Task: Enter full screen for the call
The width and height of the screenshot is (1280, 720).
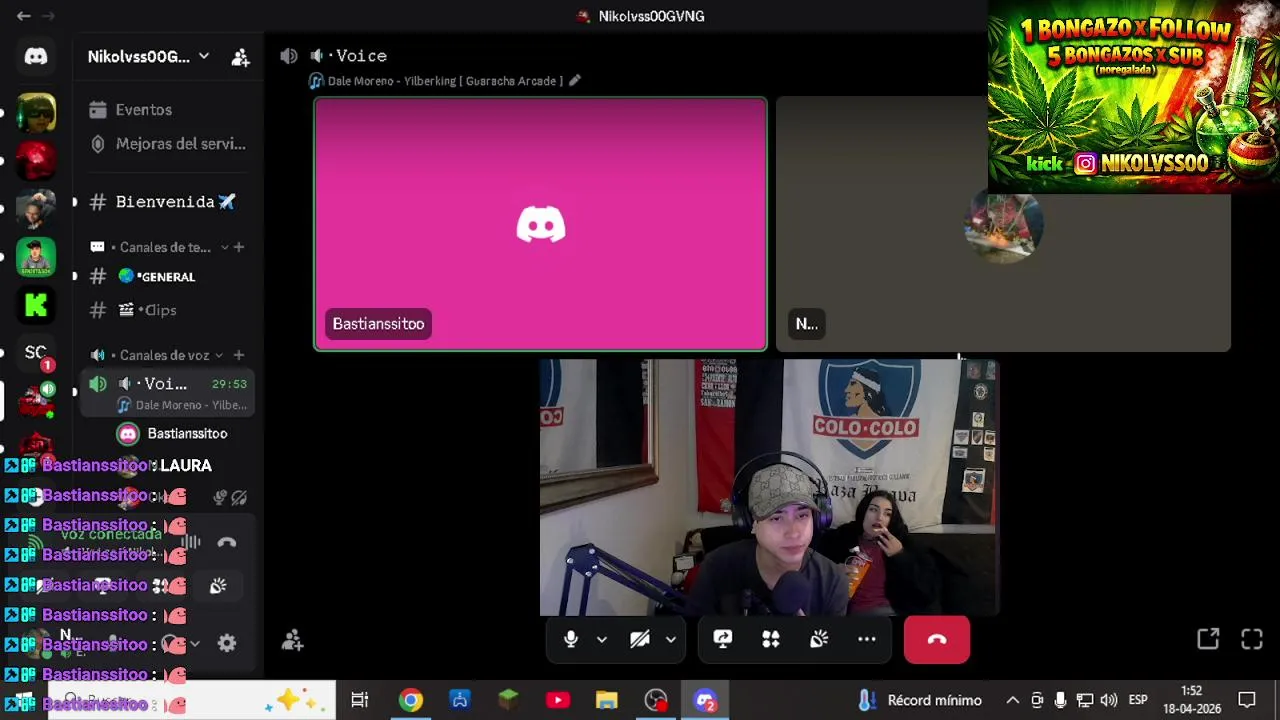Action: 1252,639
